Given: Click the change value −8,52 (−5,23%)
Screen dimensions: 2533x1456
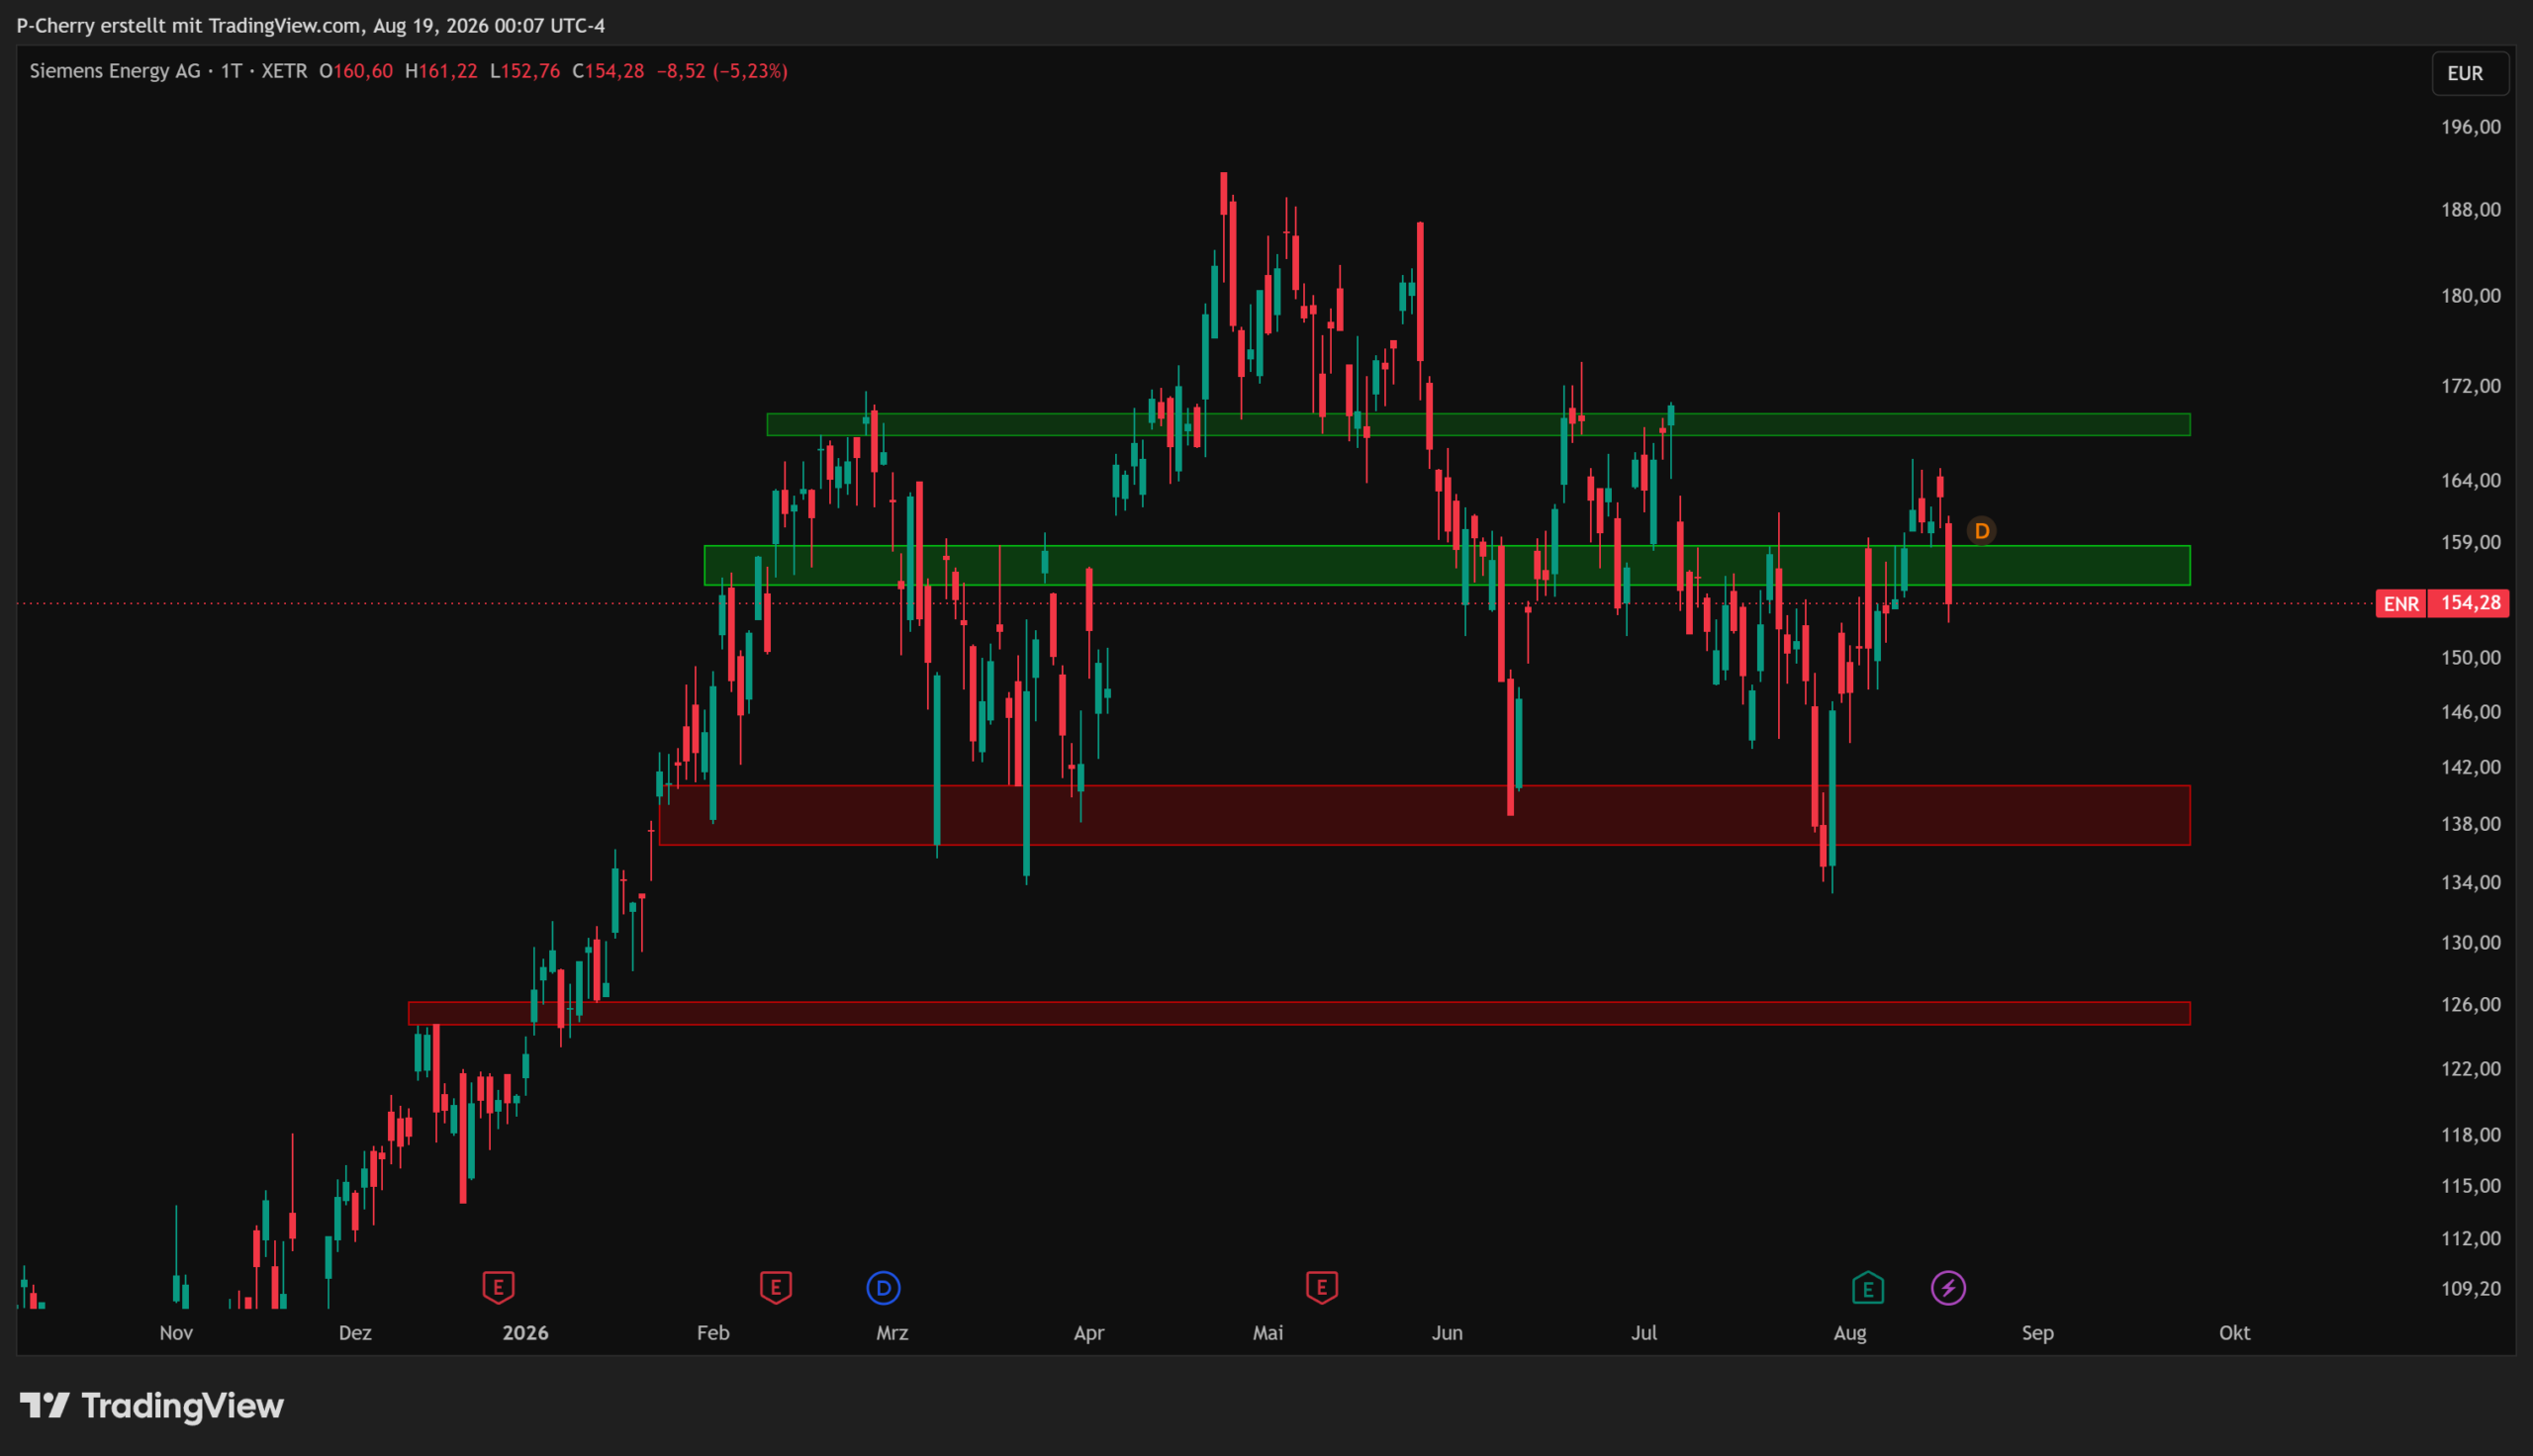Looking at the screenshot, I should pyautogui.click(x=722, y=71).
